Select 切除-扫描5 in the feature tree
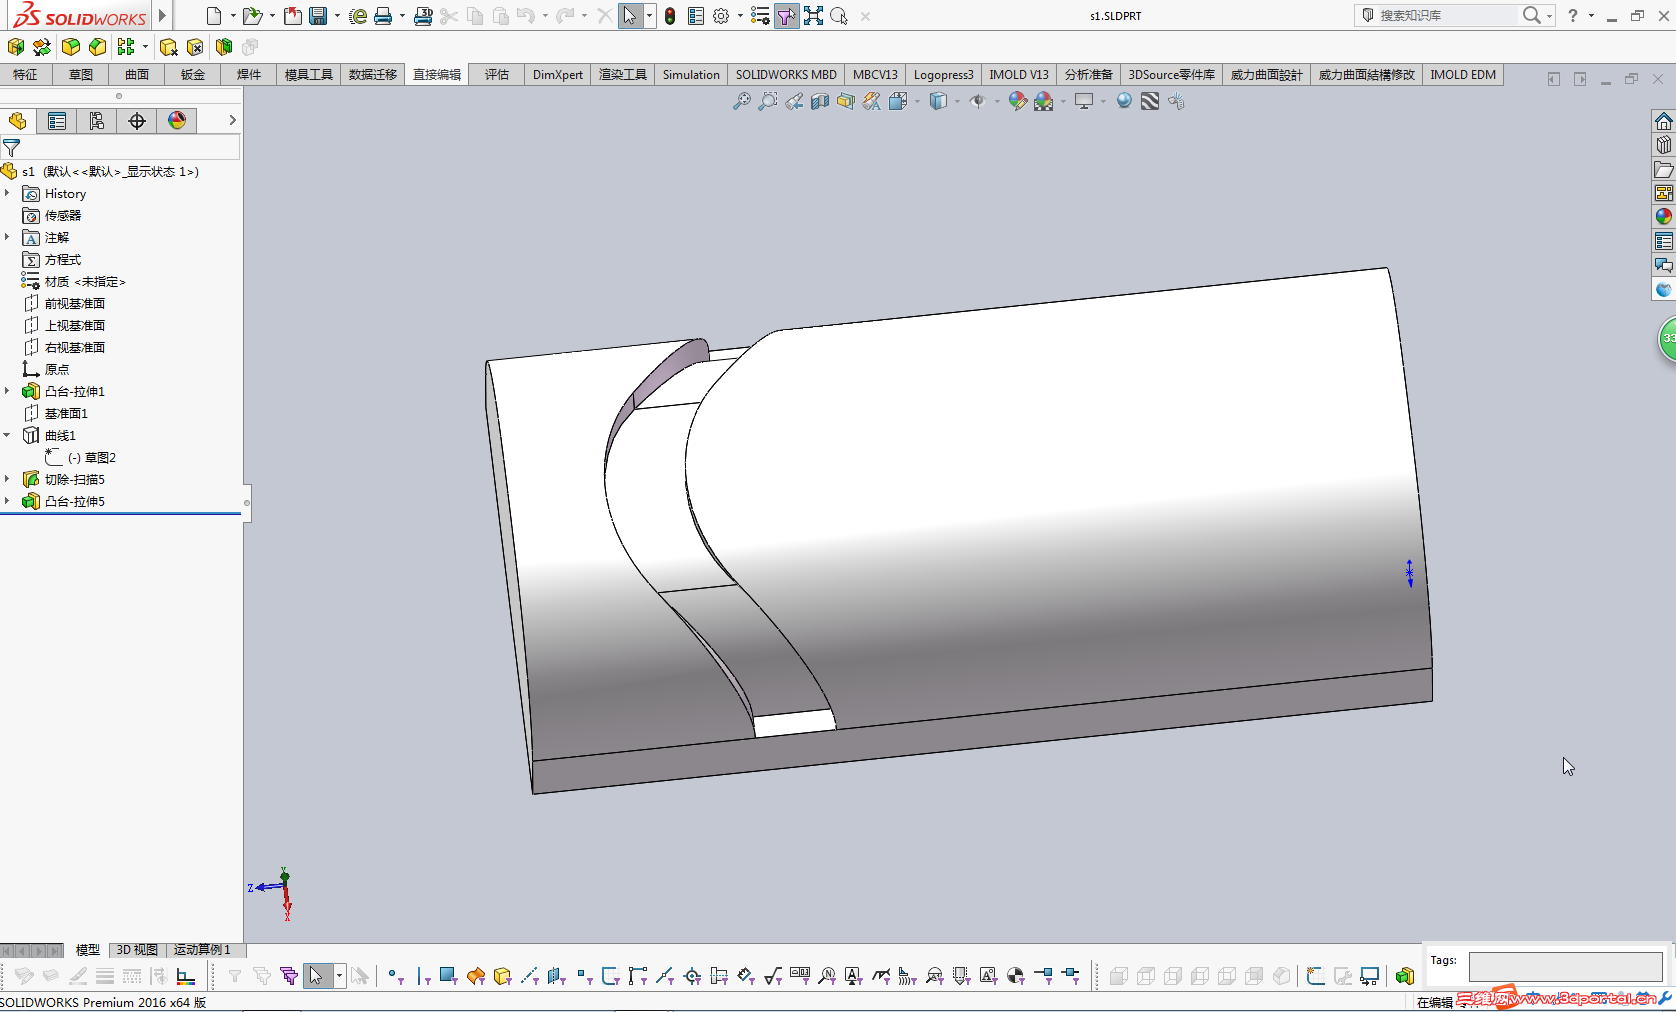 click(x=74, y=479)
